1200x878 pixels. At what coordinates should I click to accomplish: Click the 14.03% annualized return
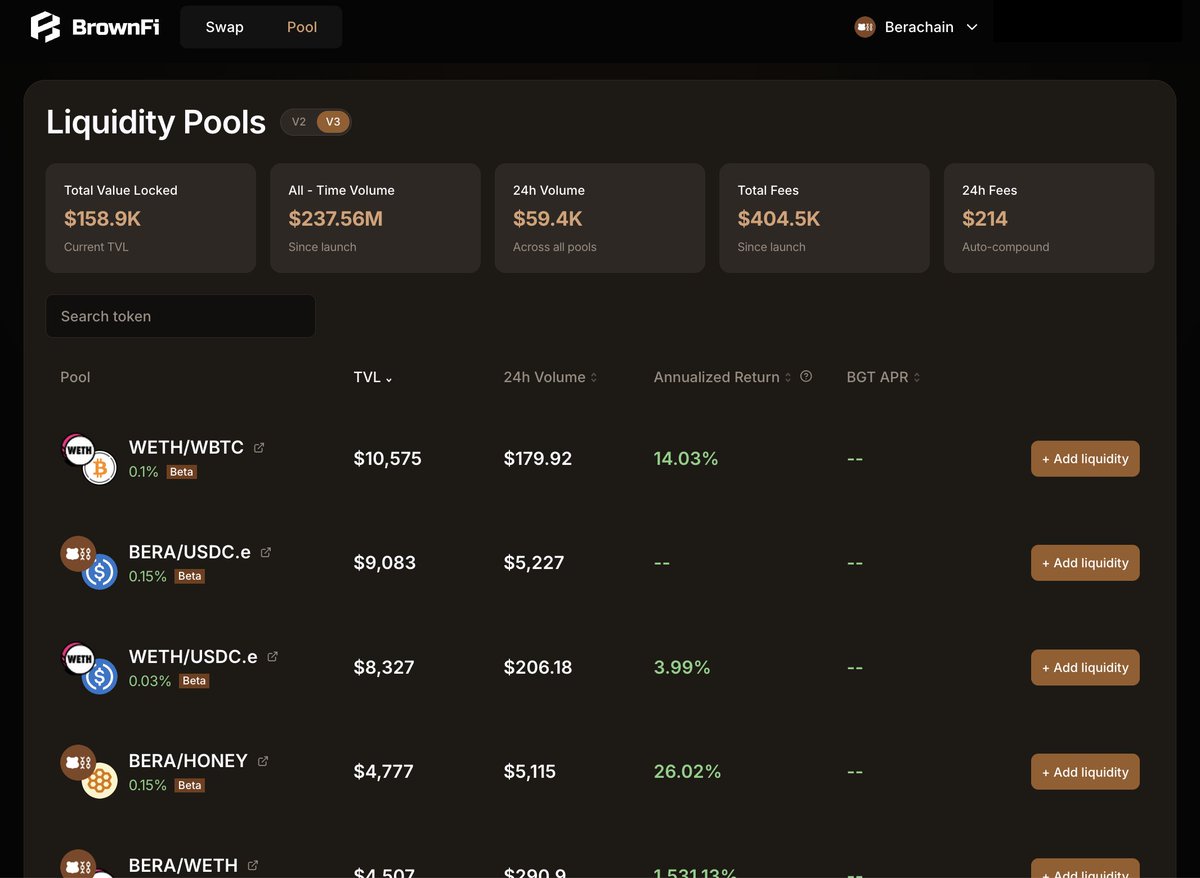coord(686,459)
